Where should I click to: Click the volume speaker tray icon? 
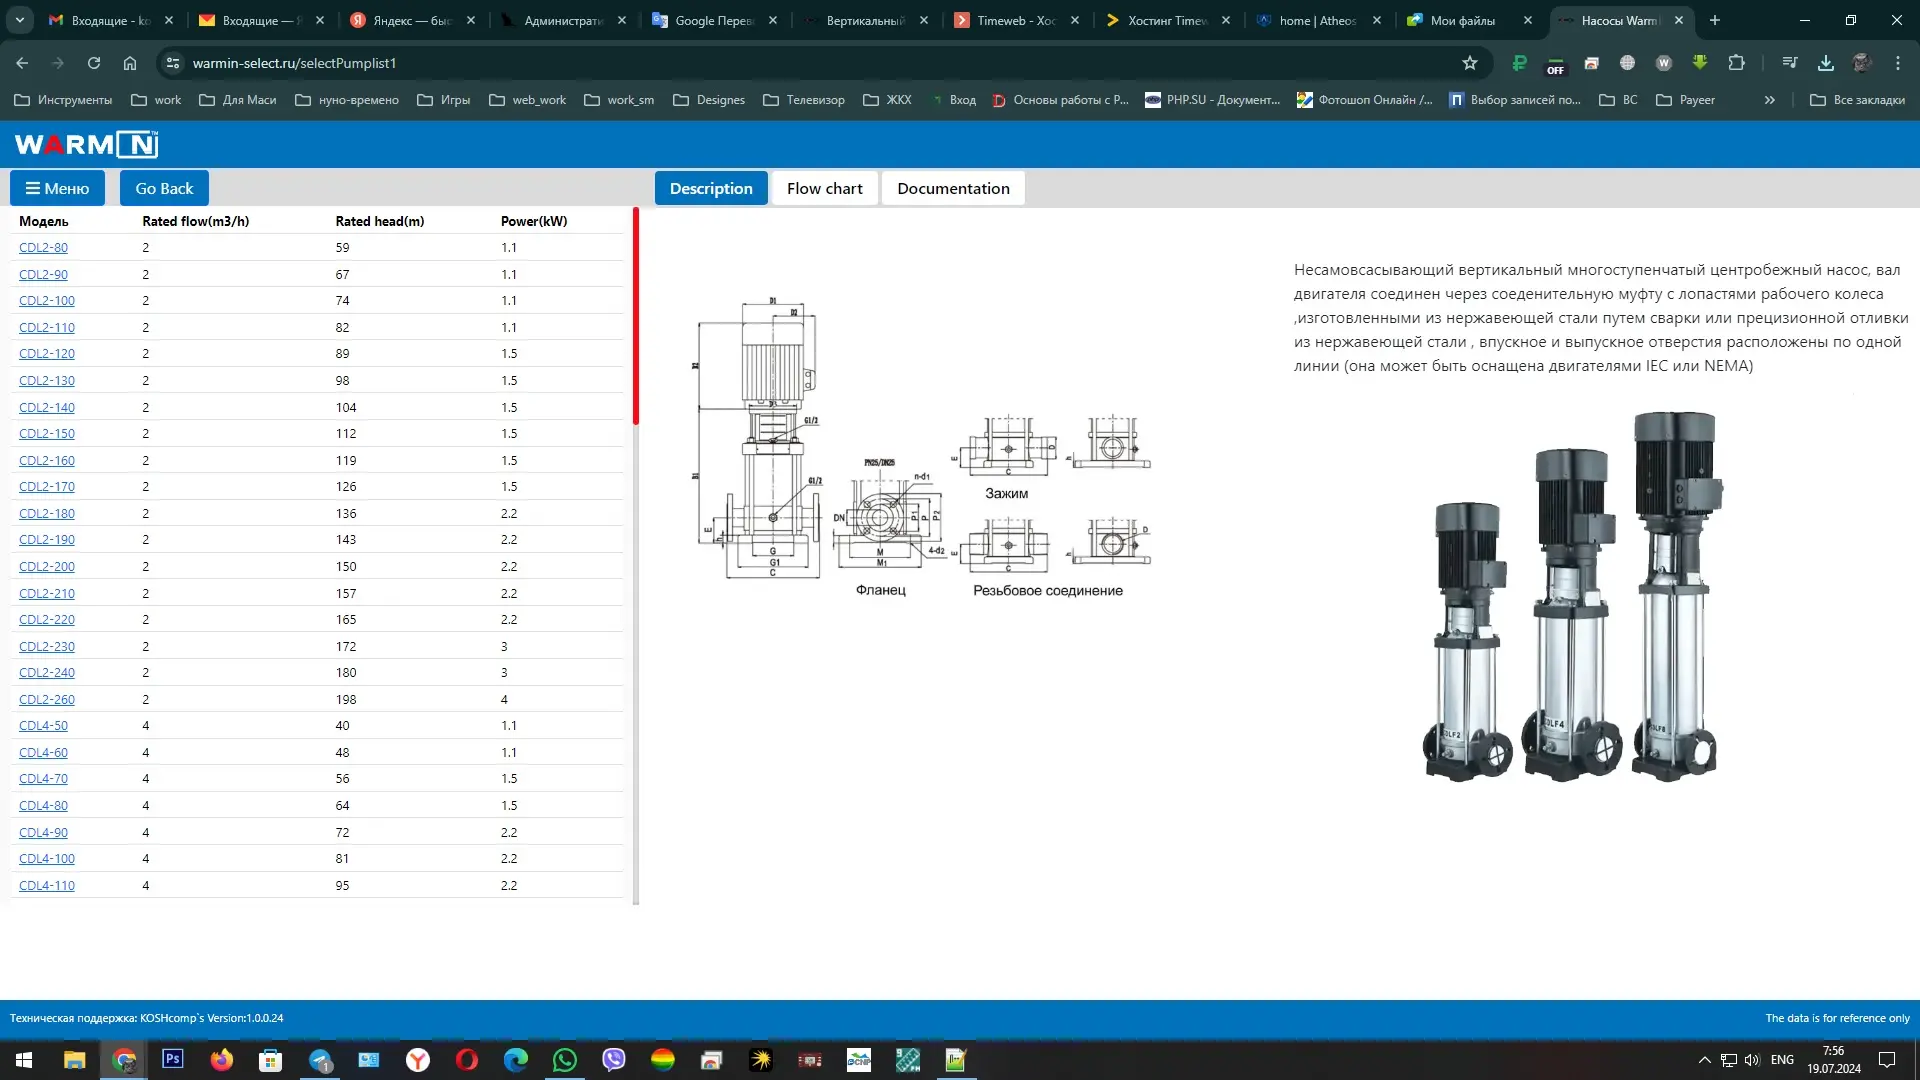(x=1752, y=1060)
